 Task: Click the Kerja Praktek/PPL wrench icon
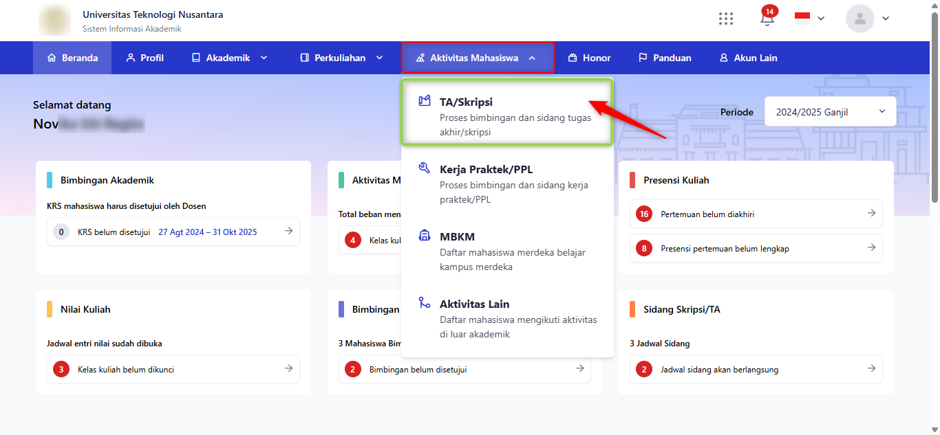tap(424, 169)
